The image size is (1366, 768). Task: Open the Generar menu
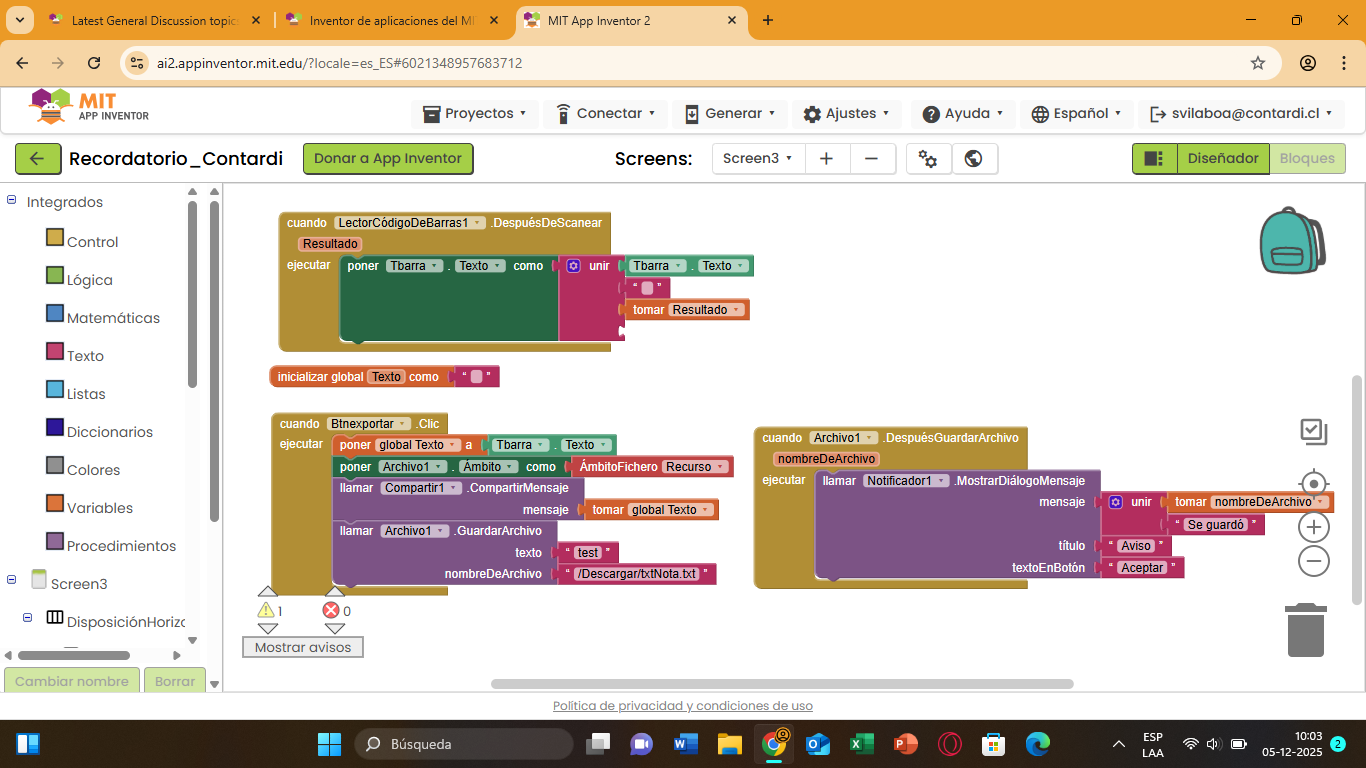click(x=729, y=114)
